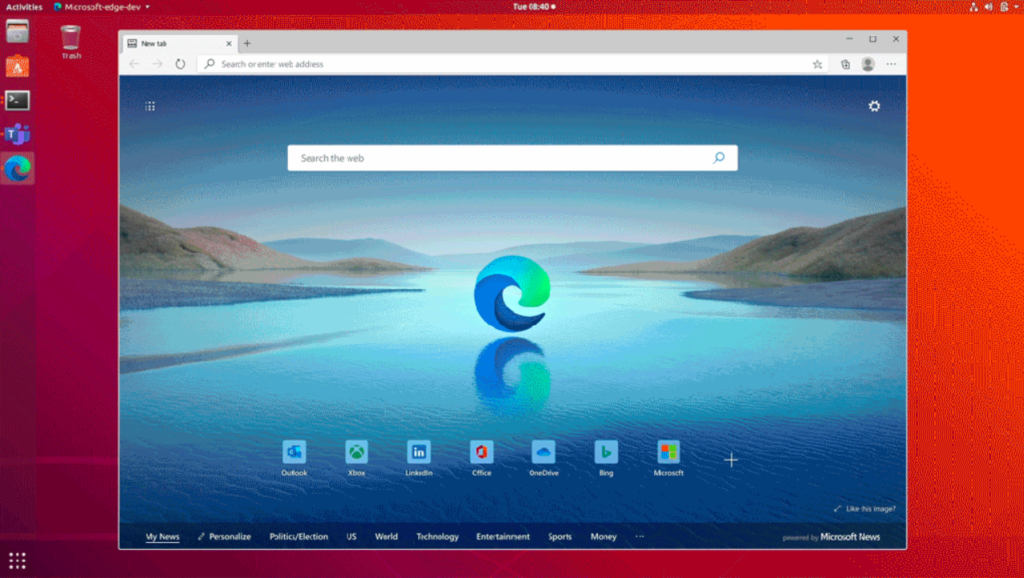Select the New tab tab

(179, 43)
